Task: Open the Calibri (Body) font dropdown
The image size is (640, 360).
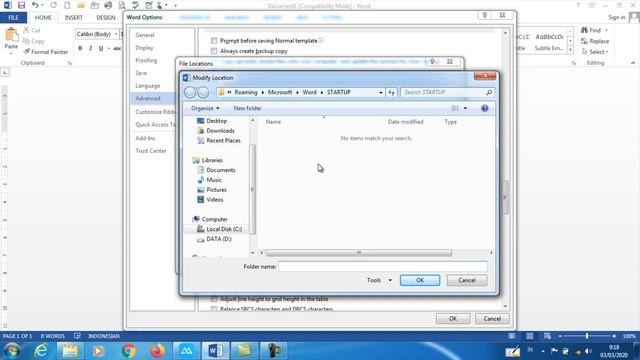Action: pyautogui.click(x=116, y=34)
